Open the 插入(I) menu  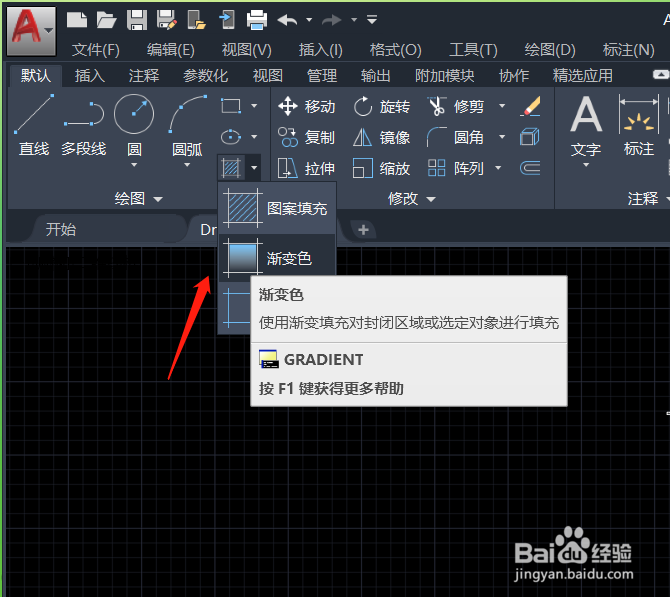tap(320, 50)
